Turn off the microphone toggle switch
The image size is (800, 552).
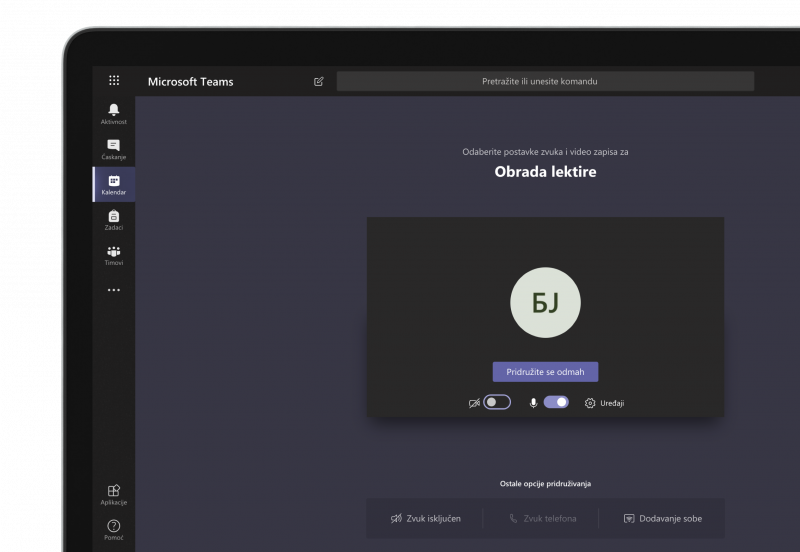tap(556, 402)
